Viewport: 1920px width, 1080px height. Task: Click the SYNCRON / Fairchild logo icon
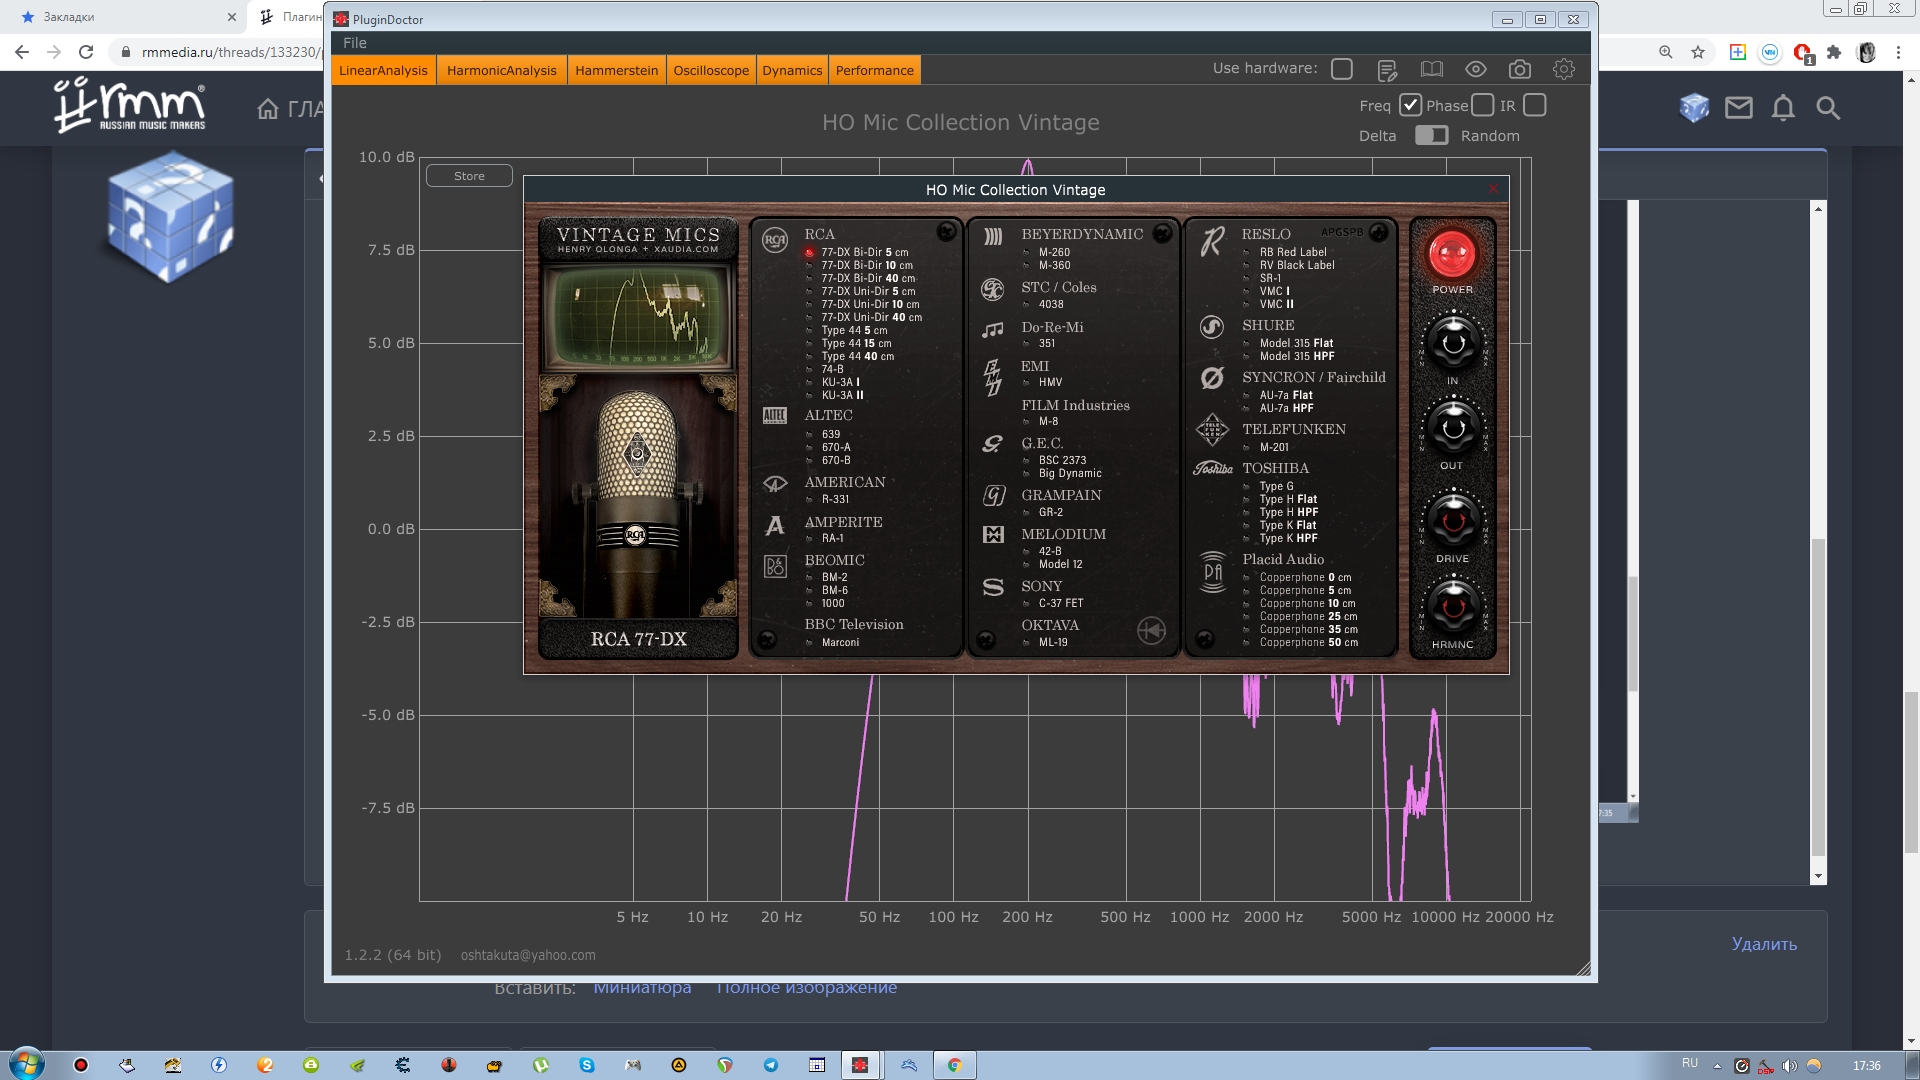[1212, 378]
